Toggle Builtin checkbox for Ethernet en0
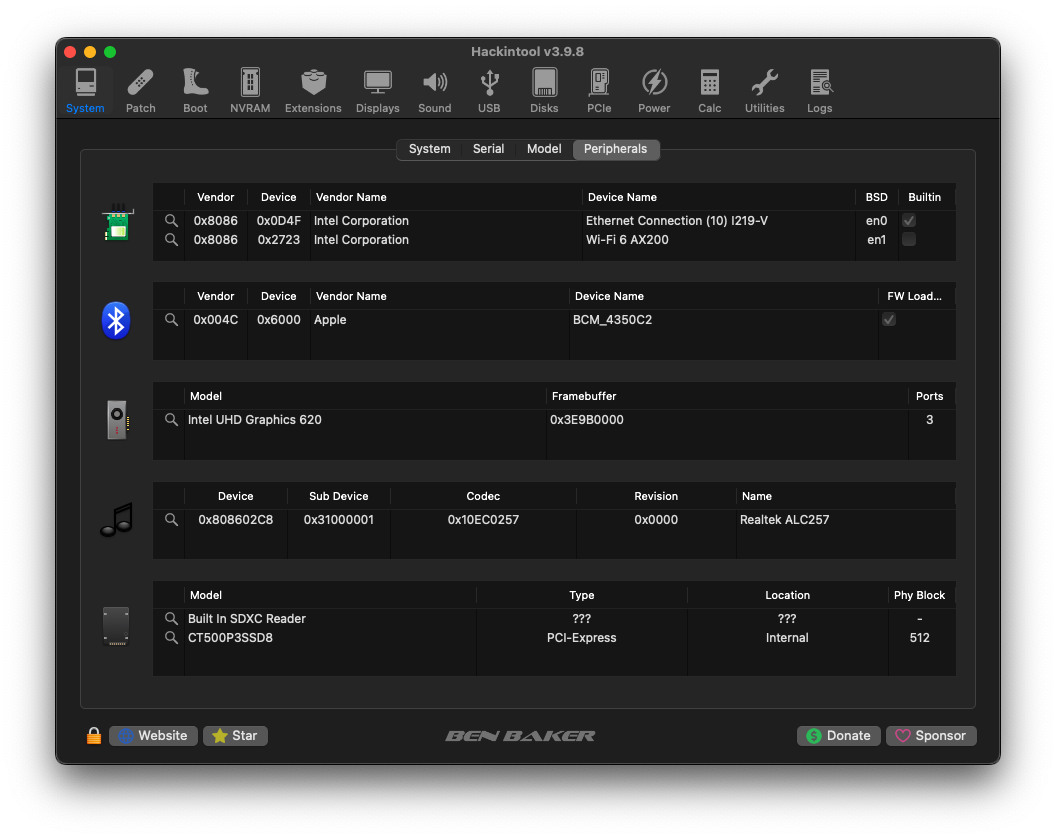The width and height of the screenshot is (1056, 838). [909, 221]
